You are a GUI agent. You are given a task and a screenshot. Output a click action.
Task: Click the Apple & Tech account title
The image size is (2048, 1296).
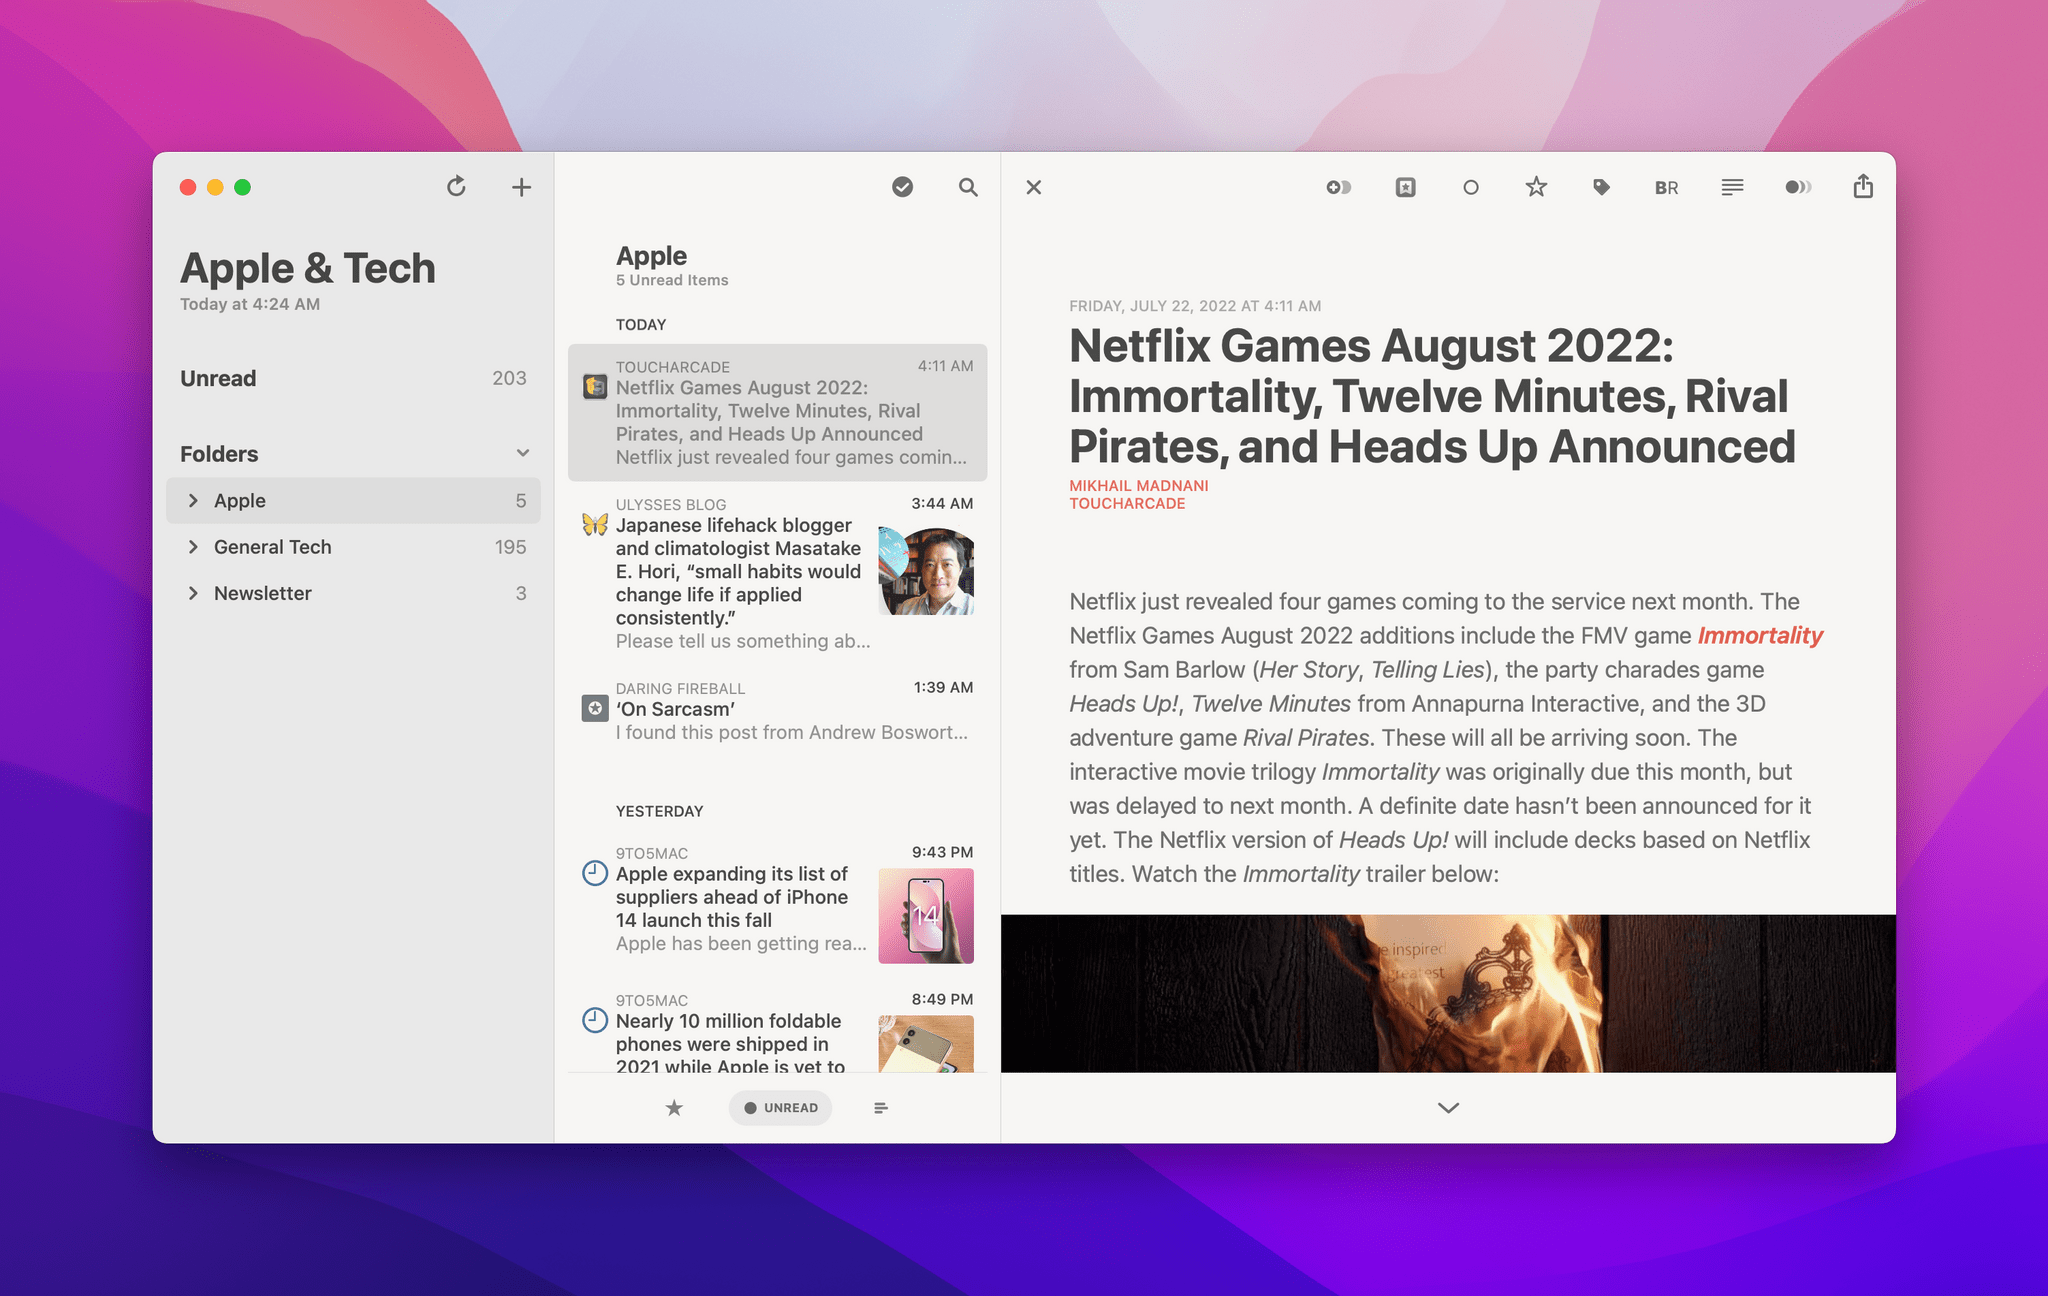(308, 268)
